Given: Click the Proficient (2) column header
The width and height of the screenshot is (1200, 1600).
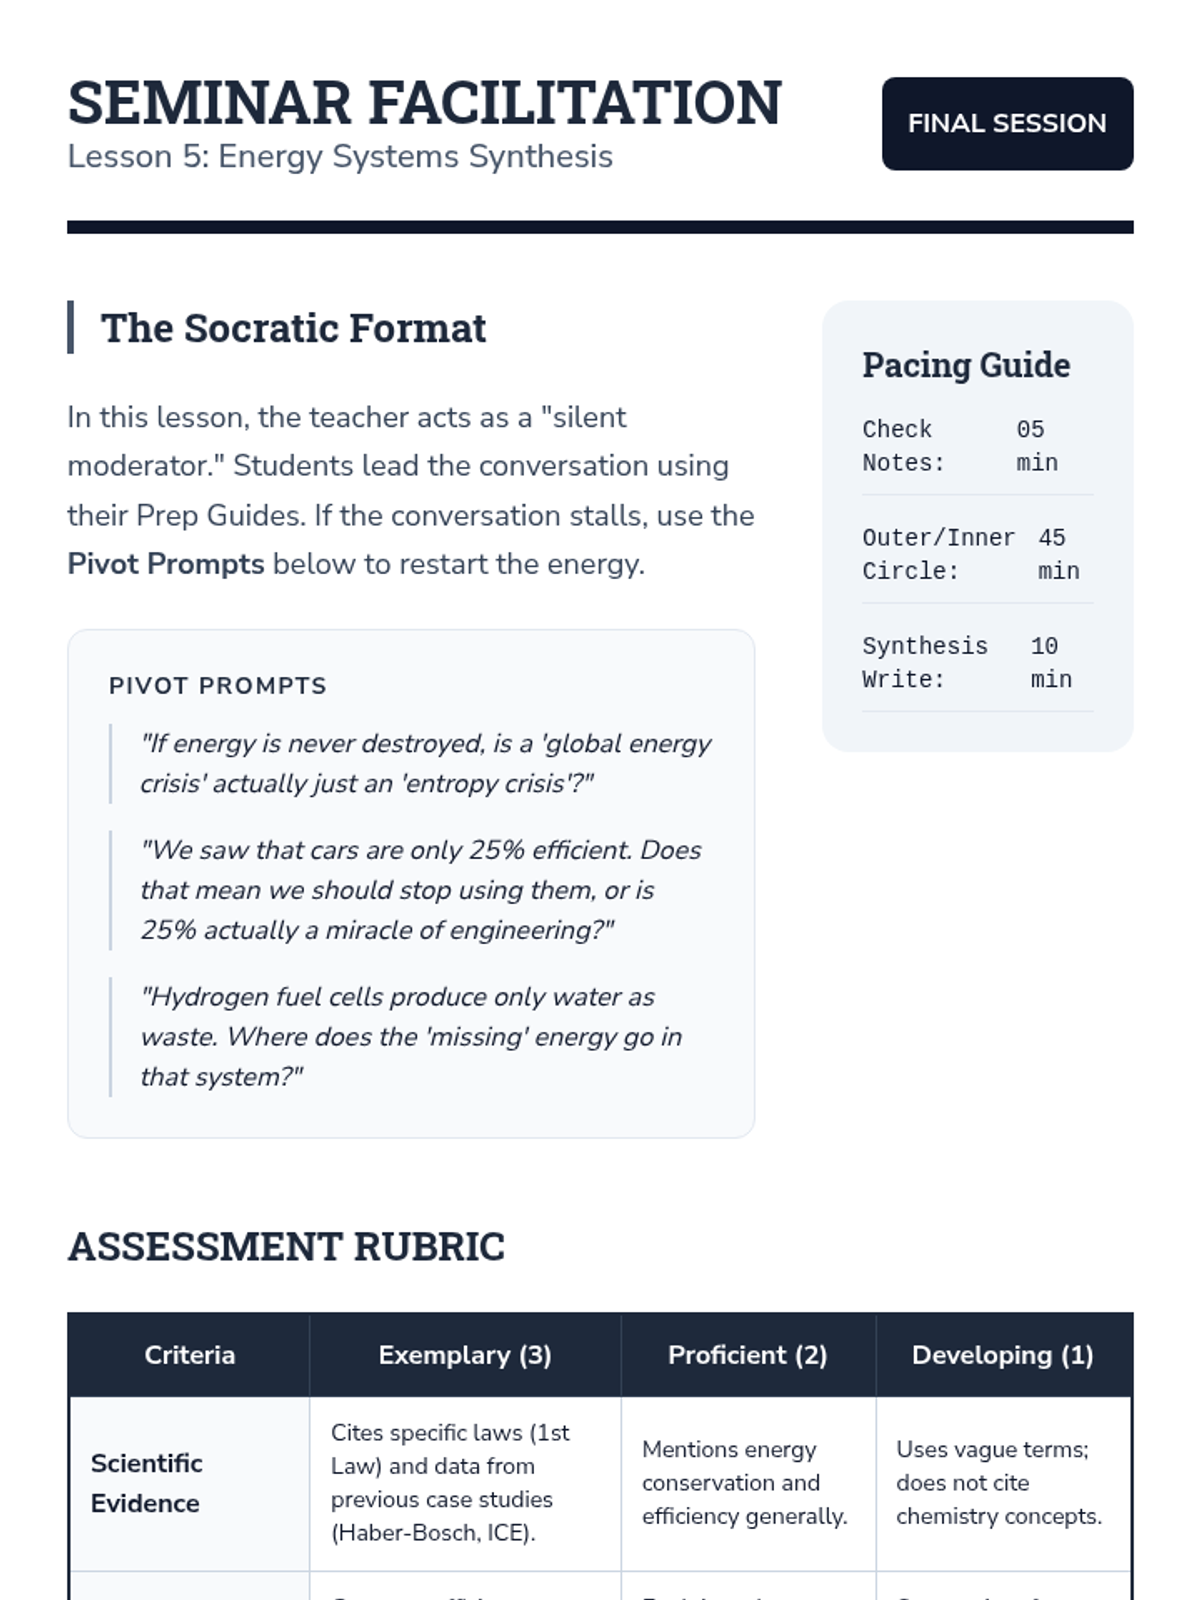Looking at the screenshot, I should pyautogui.click(x=747, y=1355).
